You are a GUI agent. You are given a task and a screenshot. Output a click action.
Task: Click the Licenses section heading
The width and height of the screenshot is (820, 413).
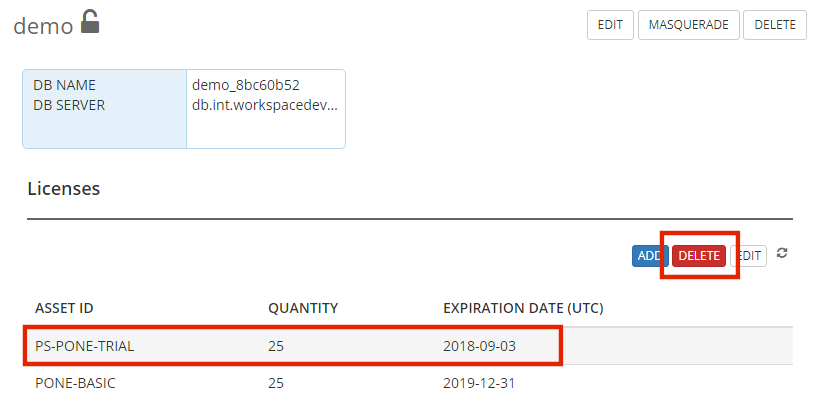[63, 188]
